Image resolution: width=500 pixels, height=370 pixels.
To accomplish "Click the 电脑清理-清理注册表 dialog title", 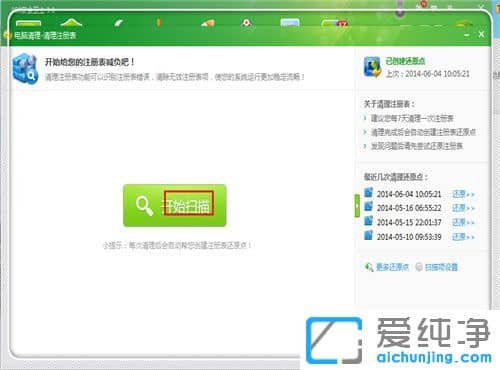I will click(x=45, y=35).
